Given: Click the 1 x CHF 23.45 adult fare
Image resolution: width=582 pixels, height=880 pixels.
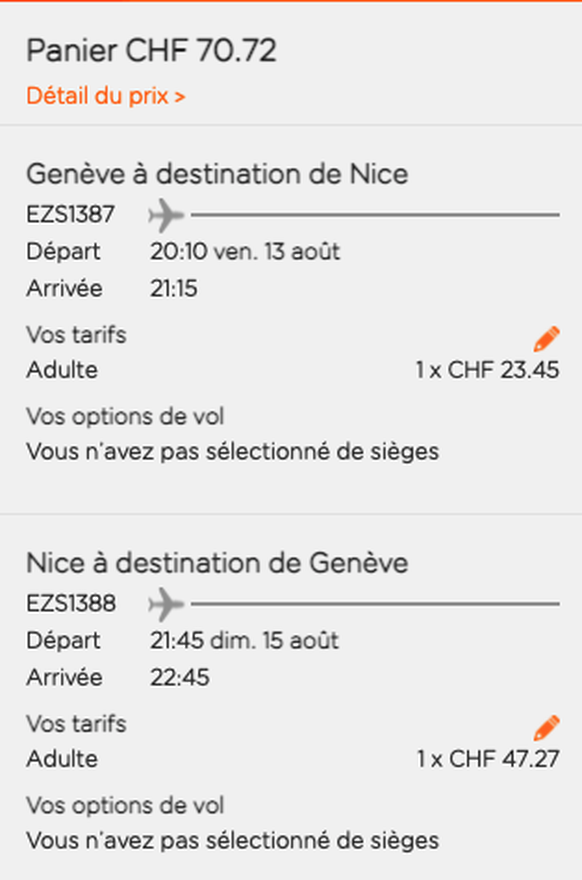Looking at the screenshot, I should (x=487, y=370).
